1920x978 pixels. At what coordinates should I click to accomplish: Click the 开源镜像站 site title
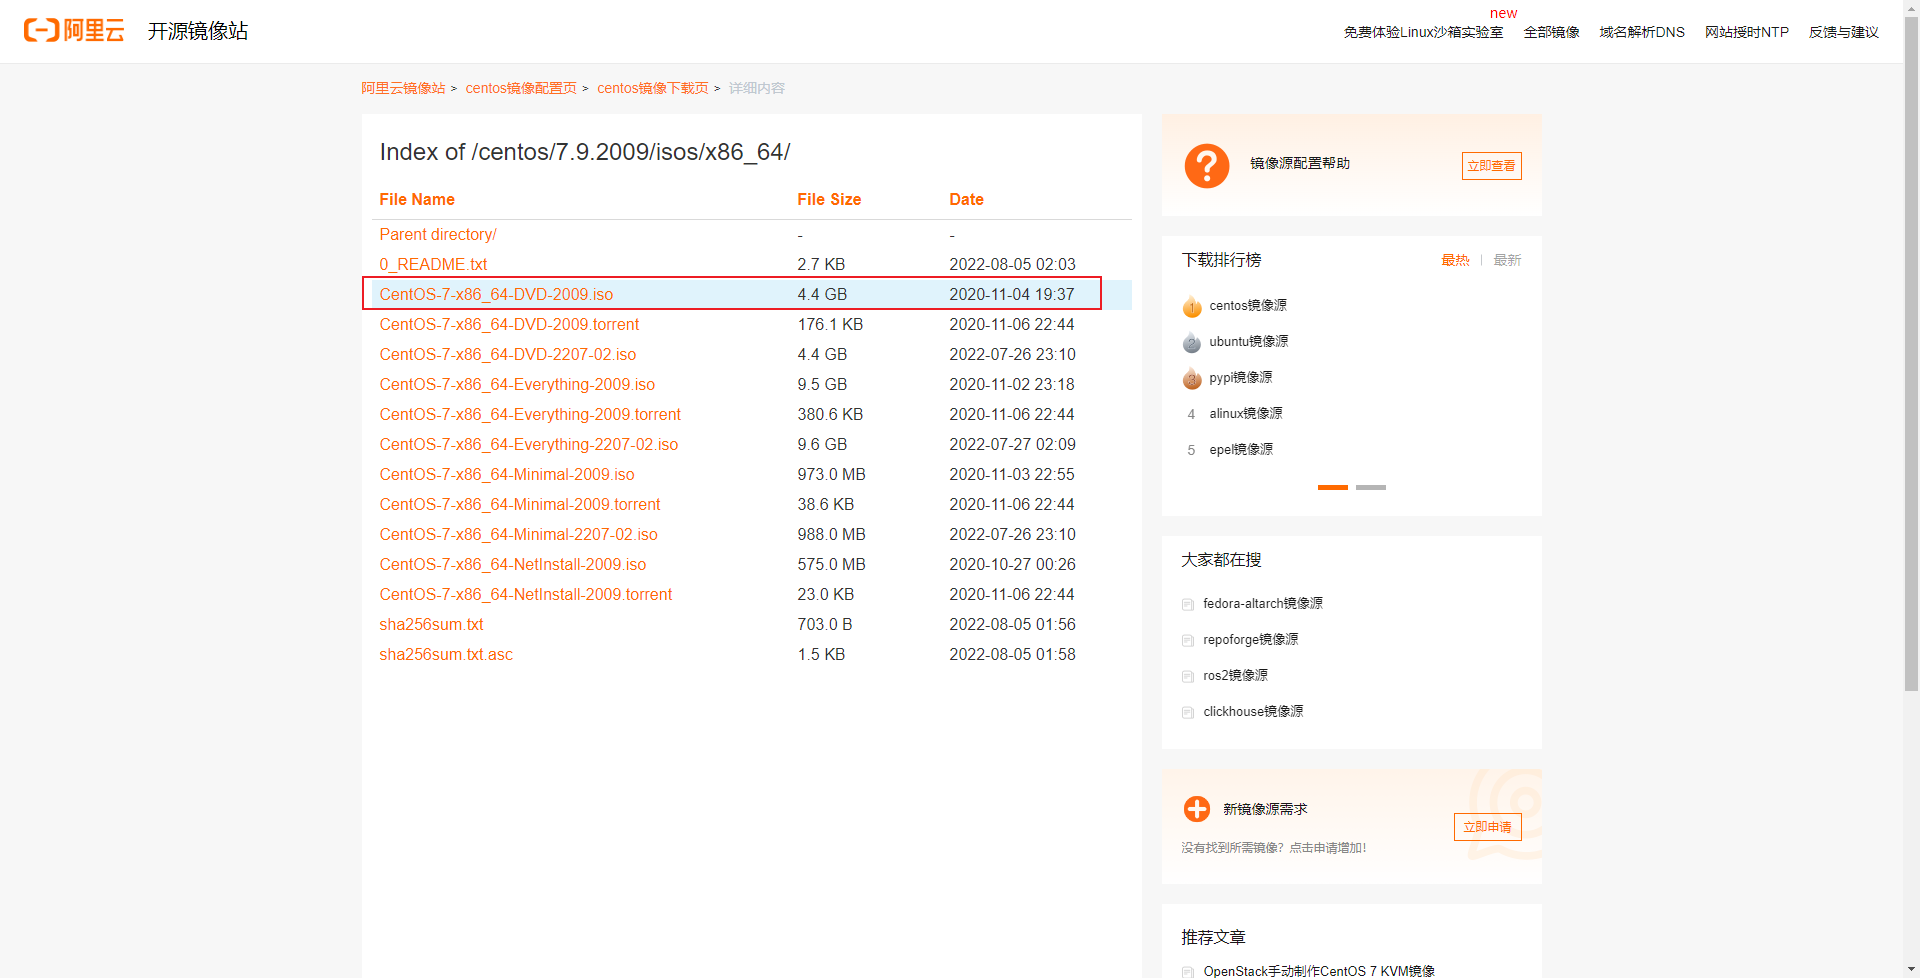(x=198, y=31)
